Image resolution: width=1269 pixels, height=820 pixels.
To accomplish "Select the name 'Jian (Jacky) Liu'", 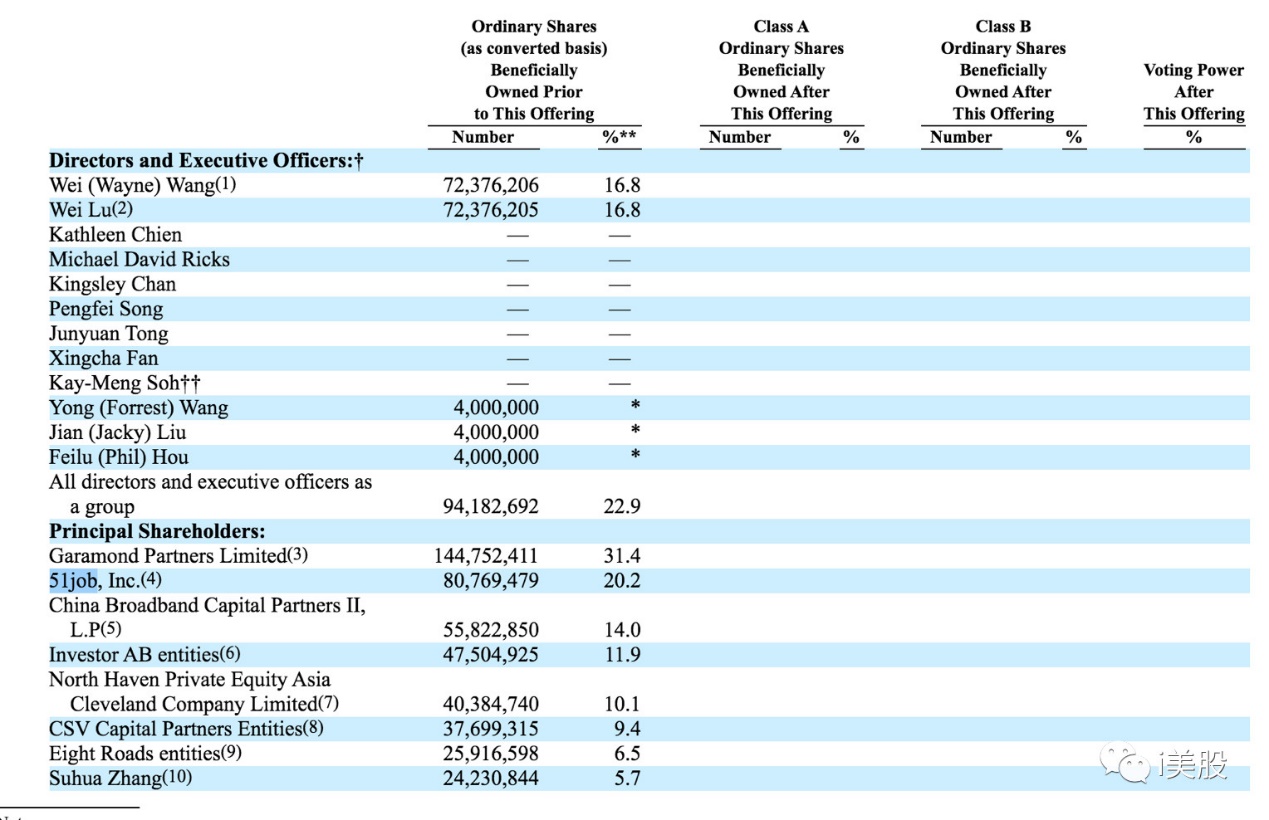I will 118,433.
